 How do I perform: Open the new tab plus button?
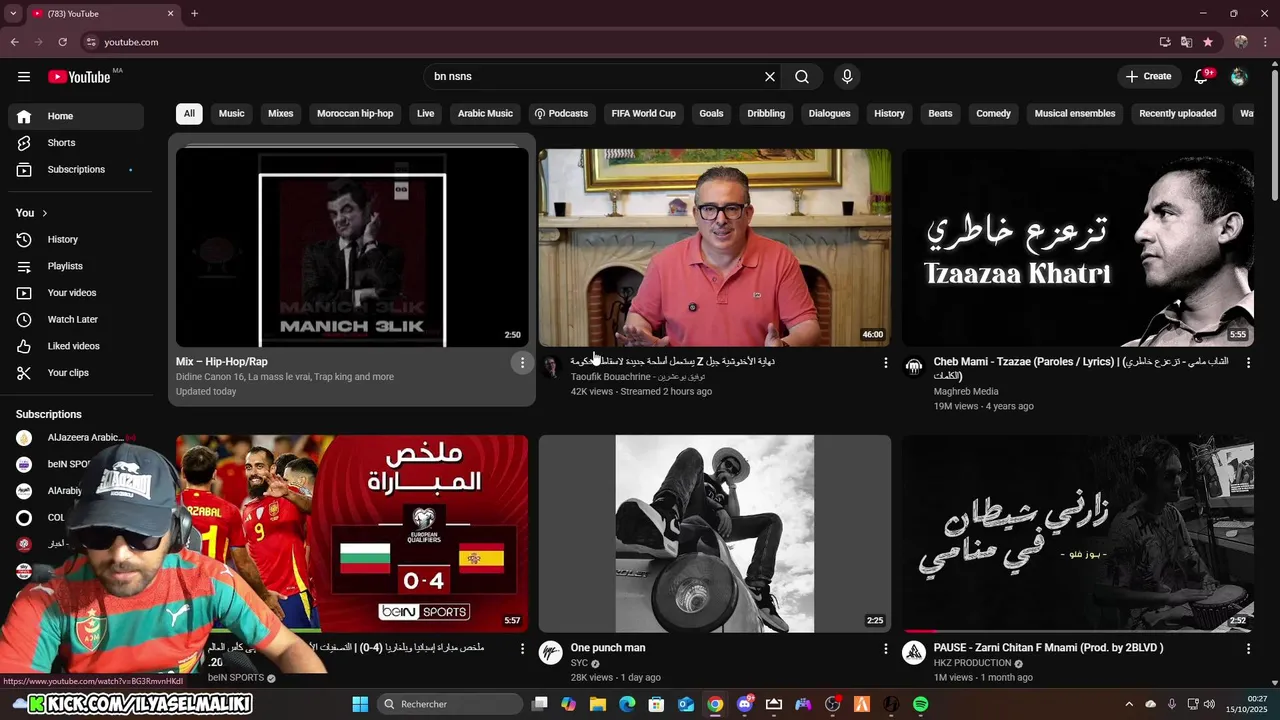194,14
